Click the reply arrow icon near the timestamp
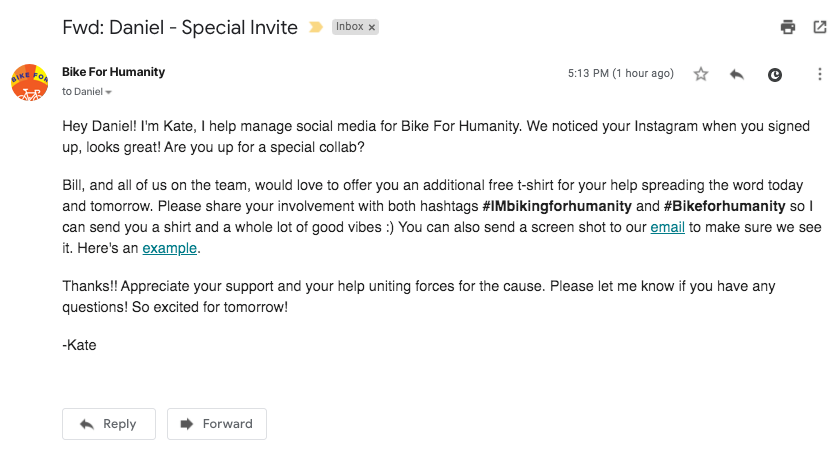This screenshot has width=840, height=462. coord(737,74)
